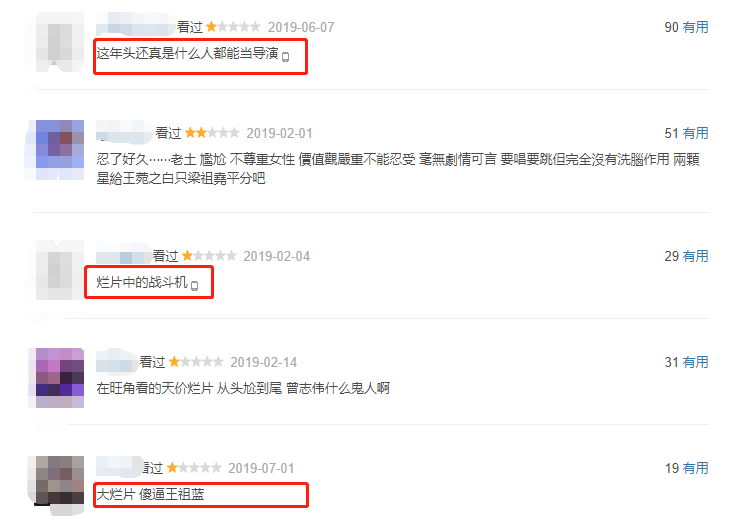Mark the 51-vote comment as 有用
The image size is (742, 523).
click(x=695, y=133)
